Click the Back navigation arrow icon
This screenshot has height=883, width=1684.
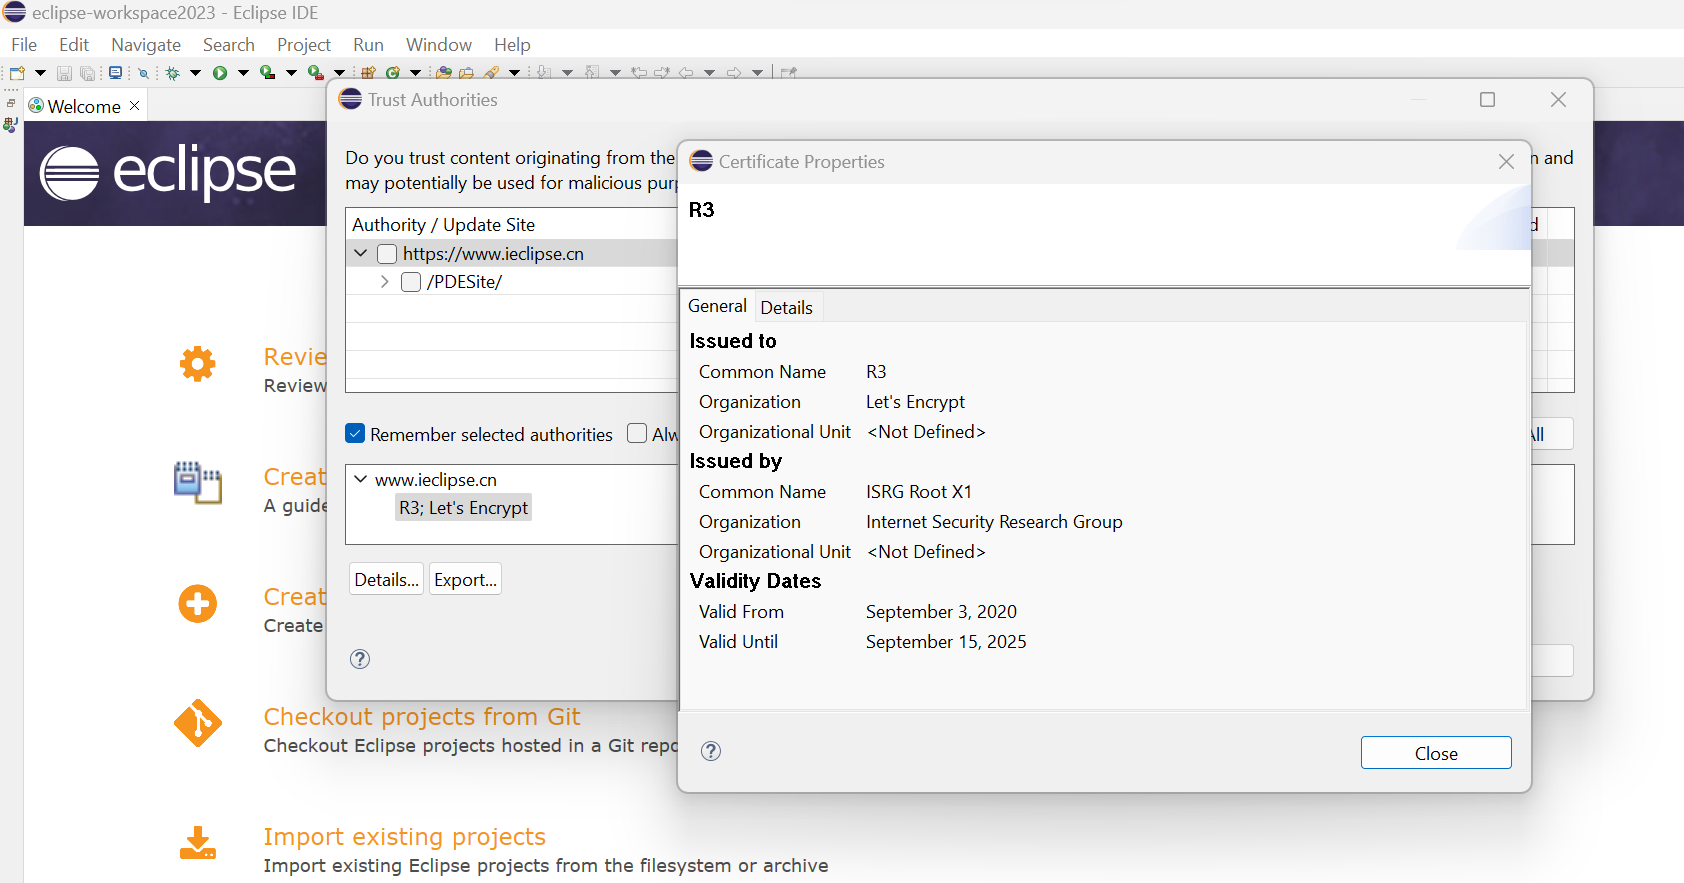[x=686, y=73]
